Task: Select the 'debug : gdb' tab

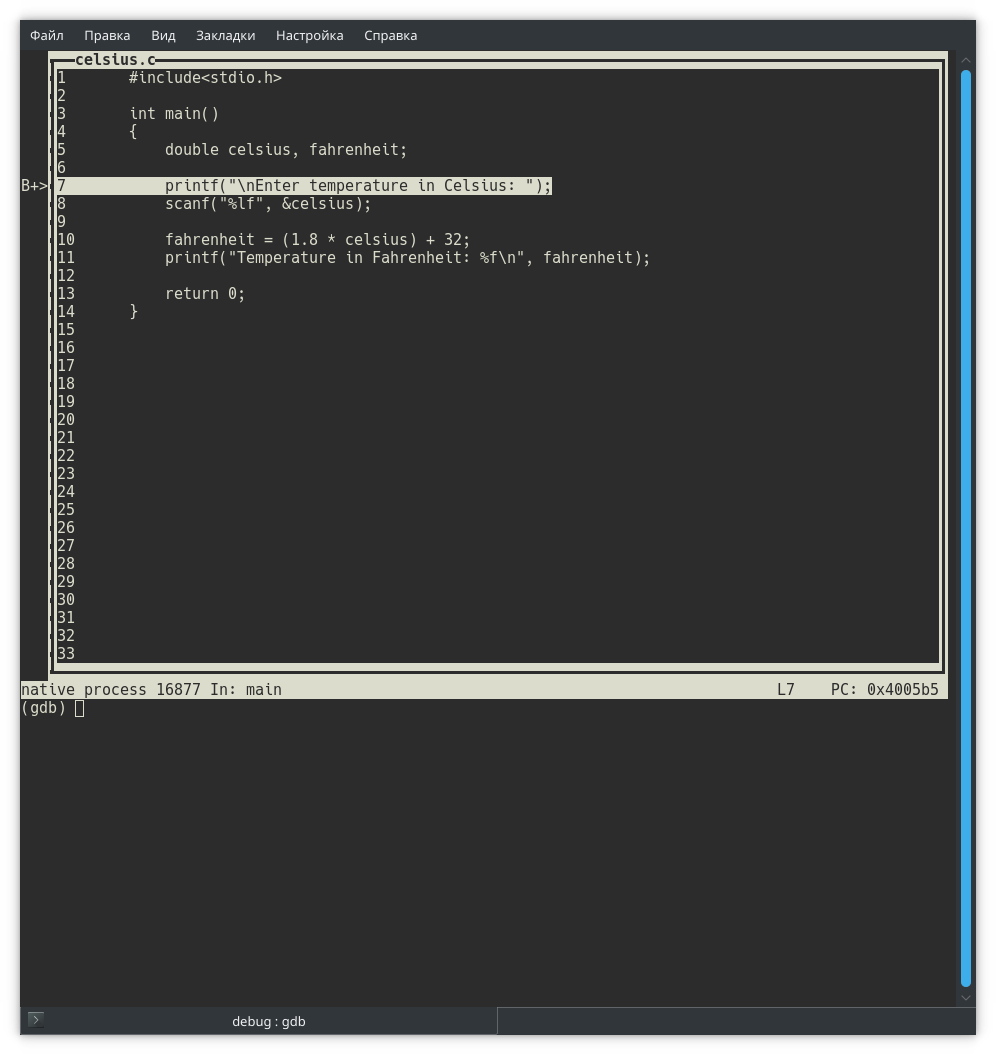Action: (268, 1021)
